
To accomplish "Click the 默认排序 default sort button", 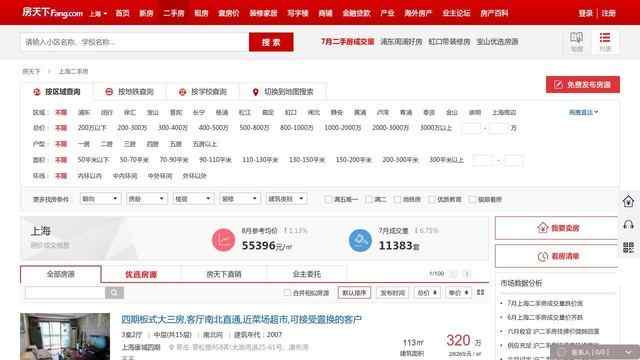I will click(354, 293).
